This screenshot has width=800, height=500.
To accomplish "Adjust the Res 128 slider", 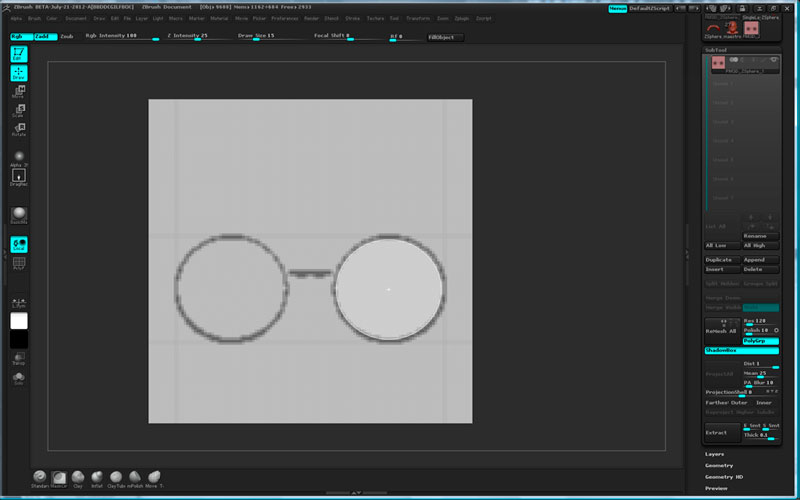I will click(760, 321).
